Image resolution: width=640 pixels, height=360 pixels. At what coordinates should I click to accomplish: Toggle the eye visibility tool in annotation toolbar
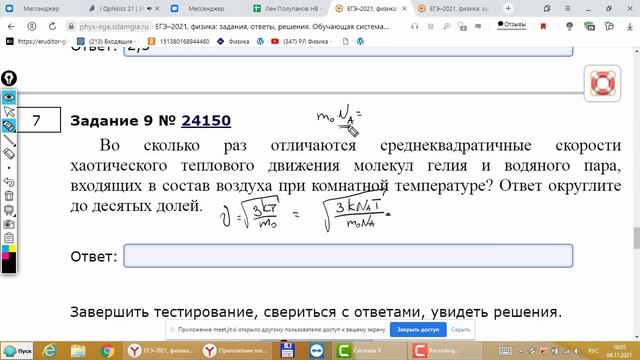[x=9, y=98]
